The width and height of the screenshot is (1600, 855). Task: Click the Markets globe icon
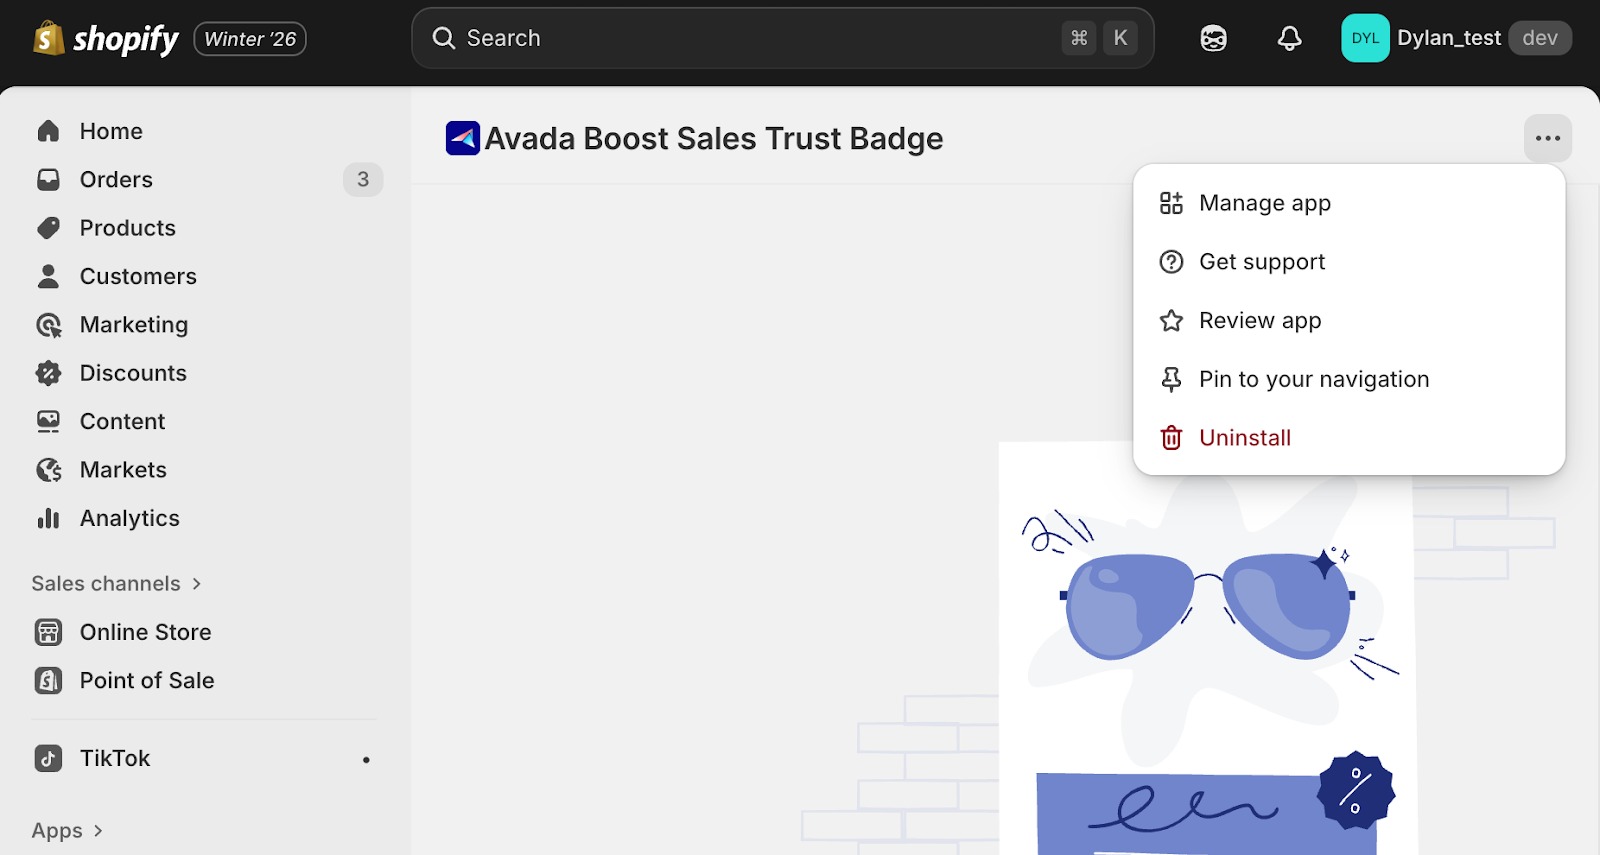click(x=48, y=470)
